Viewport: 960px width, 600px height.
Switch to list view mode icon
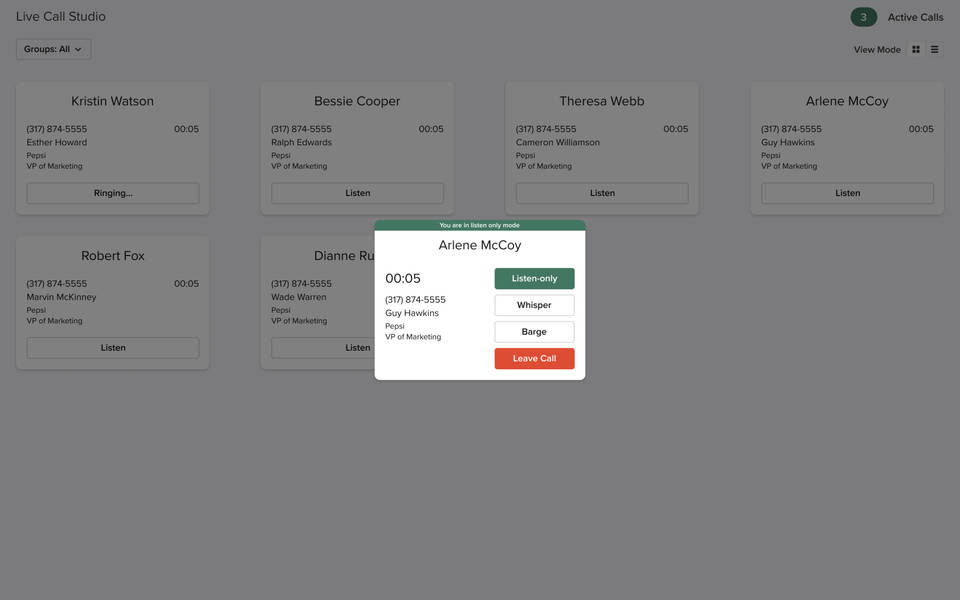click(935, 49)
